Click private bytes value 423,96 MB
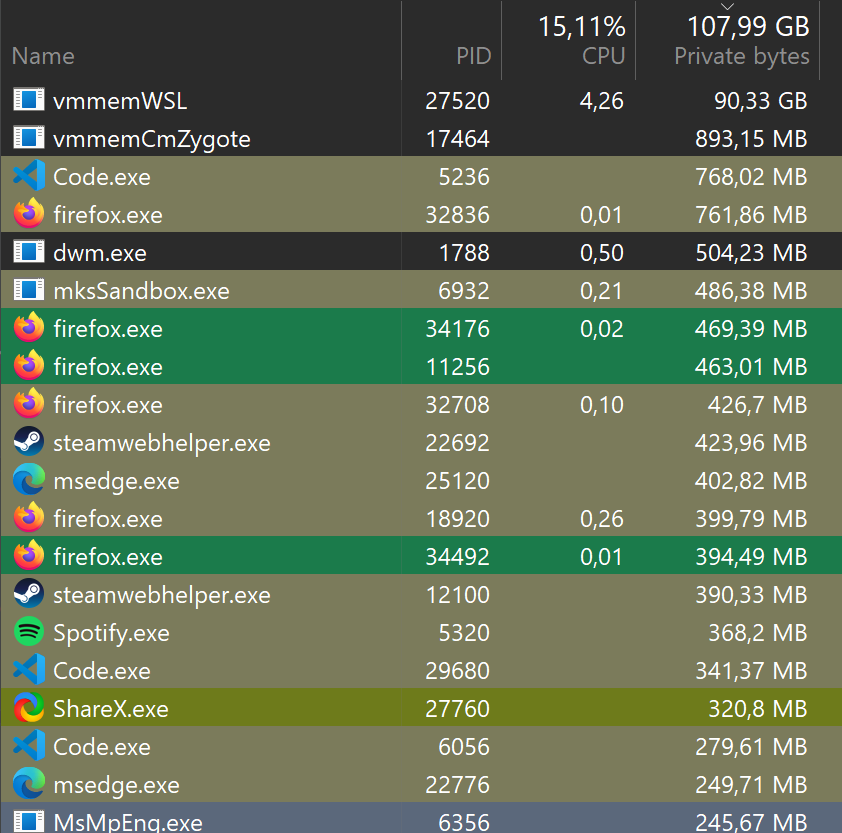Viewport: 842px width, 833px height. 751,443
